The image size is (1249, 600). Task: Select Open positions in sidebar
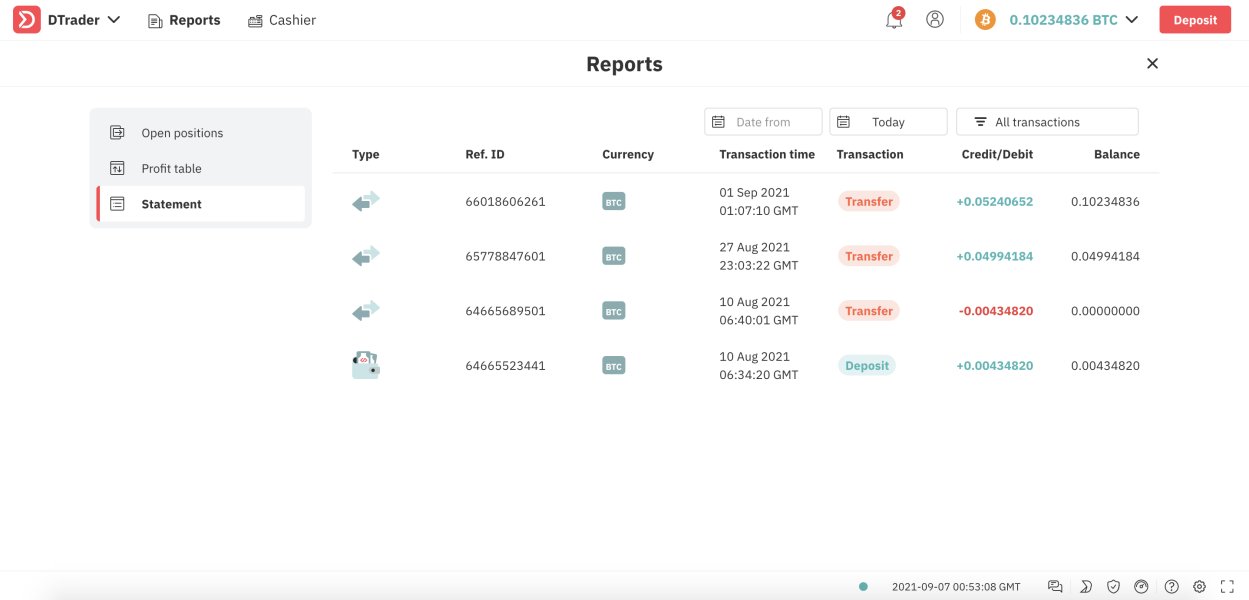coord(200,133)
